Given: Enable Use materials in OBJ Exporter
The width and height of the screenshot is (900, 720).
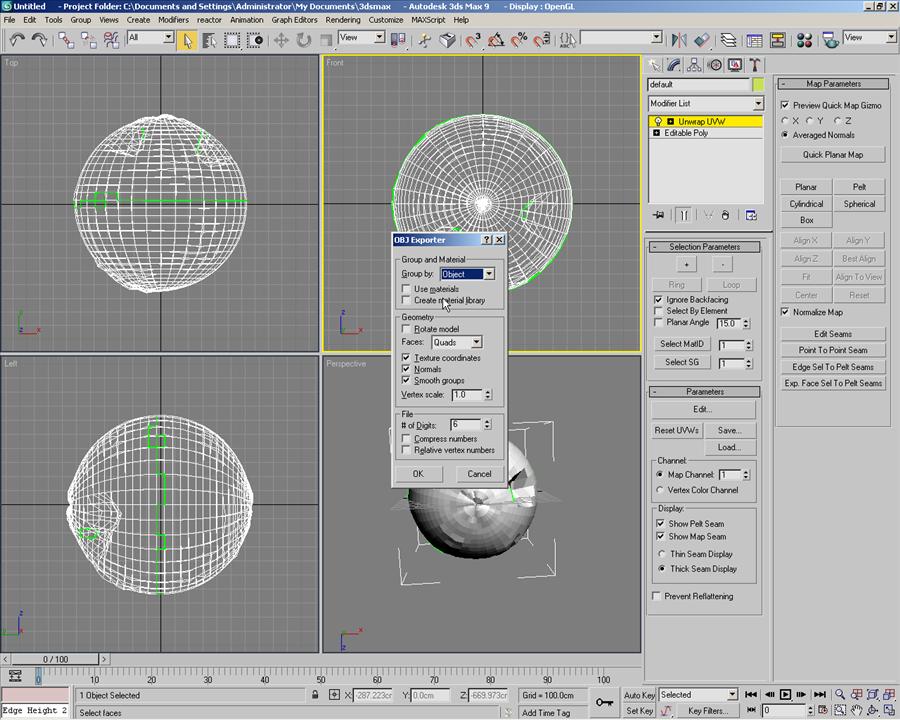Looking at the screenshot, I should point(406,289).
